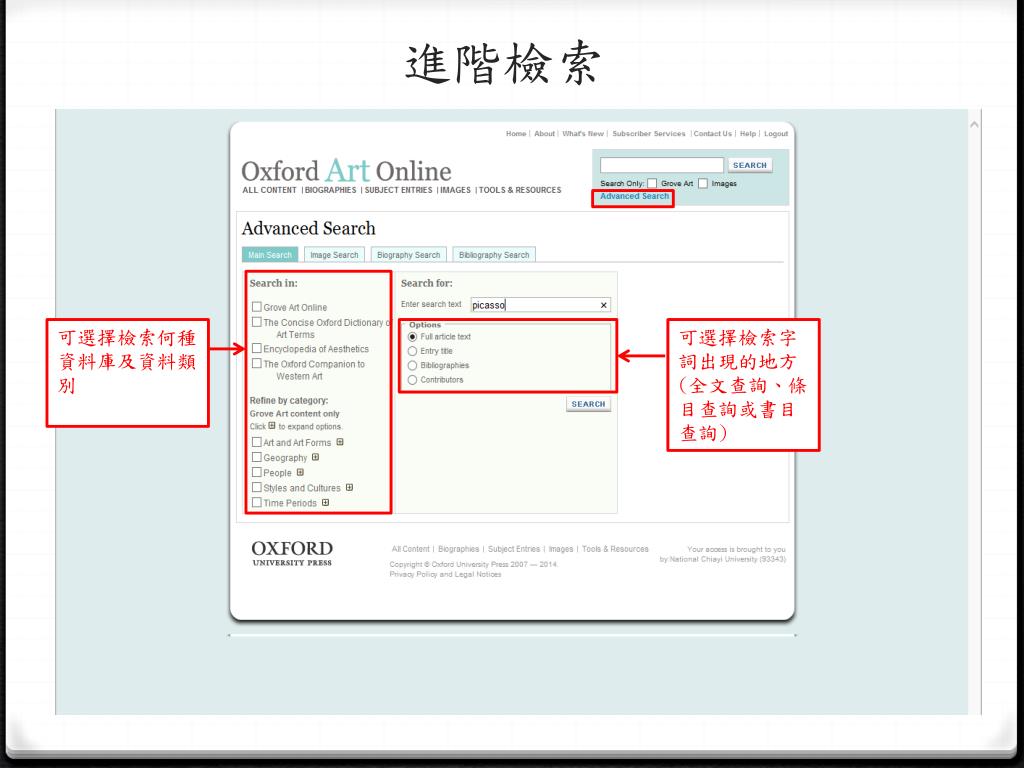Open the Contact Us link
The image size is (1024, 768).
[712, 133]
